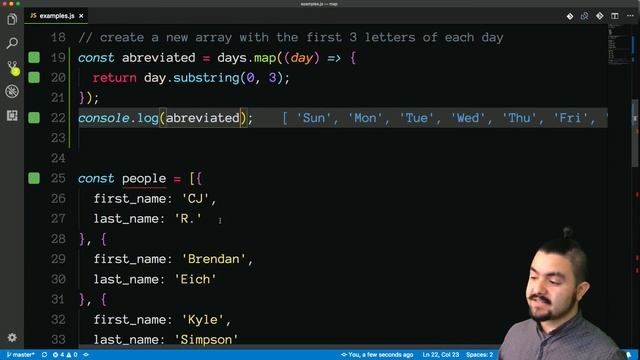Open the Source Control view

(12, 67)
